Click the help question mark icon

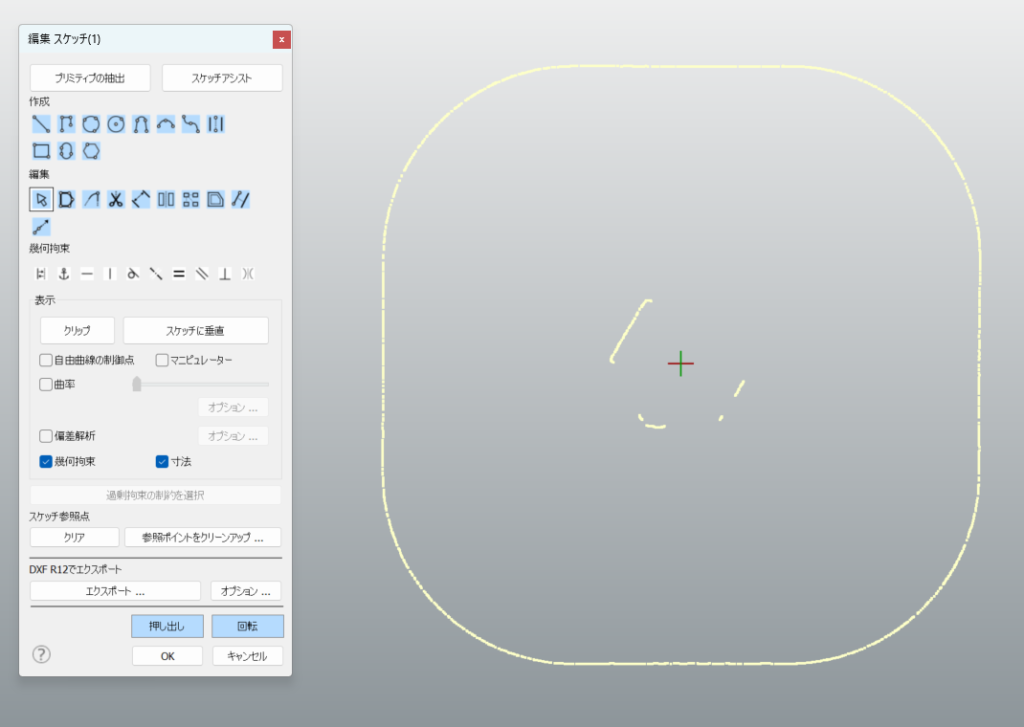(41, 655)
